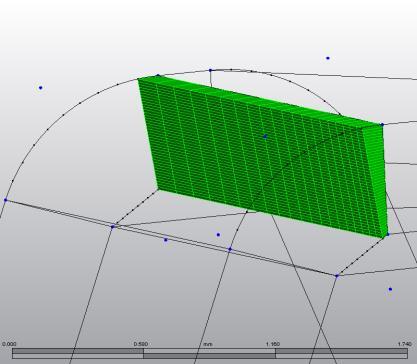This screenshot has height=364, width=417.
Task: Pick the blue vertex at right end of double line
Action: pyautogui.click(x=337, y=276)
